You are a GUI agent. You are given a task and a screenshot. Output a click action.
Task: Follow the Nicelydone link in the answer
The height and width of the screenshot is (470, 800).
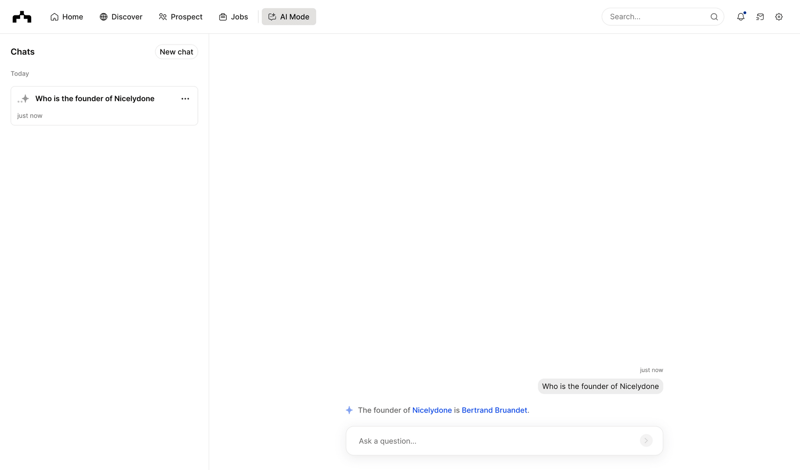432,410
